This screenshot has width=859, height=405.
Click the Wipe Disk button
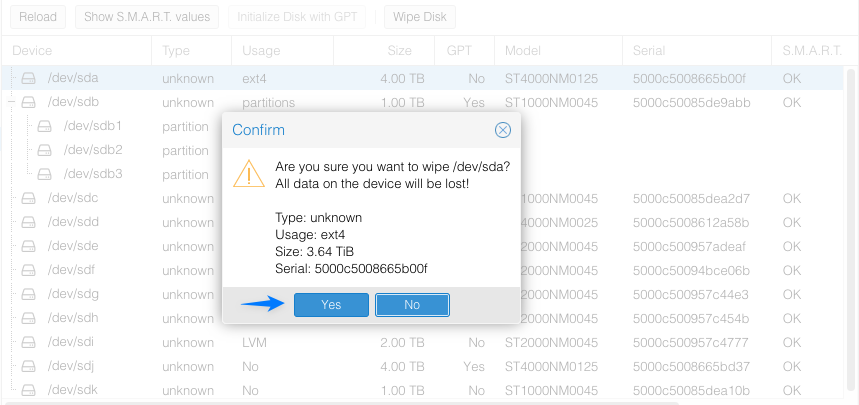pyautogui.click(x=420, y=17)
